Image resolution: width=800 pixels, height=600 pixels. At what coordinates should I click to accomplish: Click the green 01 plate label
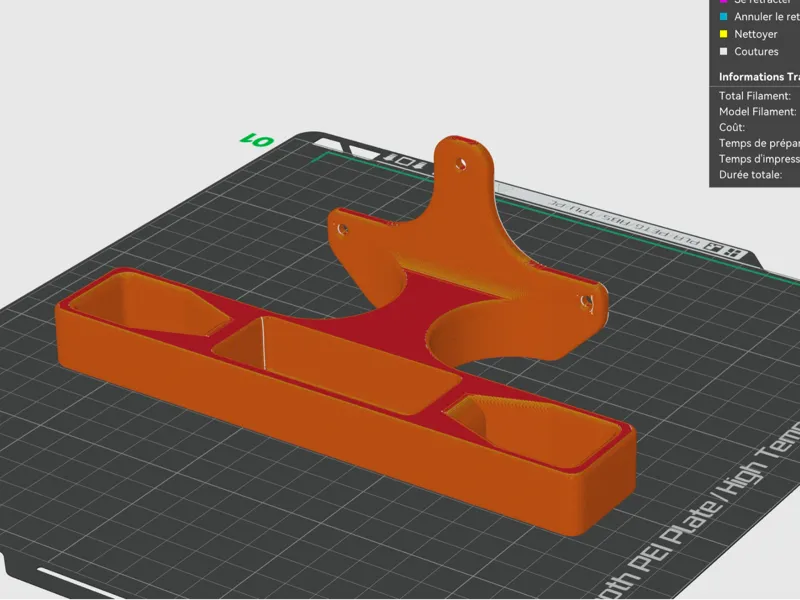(257, 139)
